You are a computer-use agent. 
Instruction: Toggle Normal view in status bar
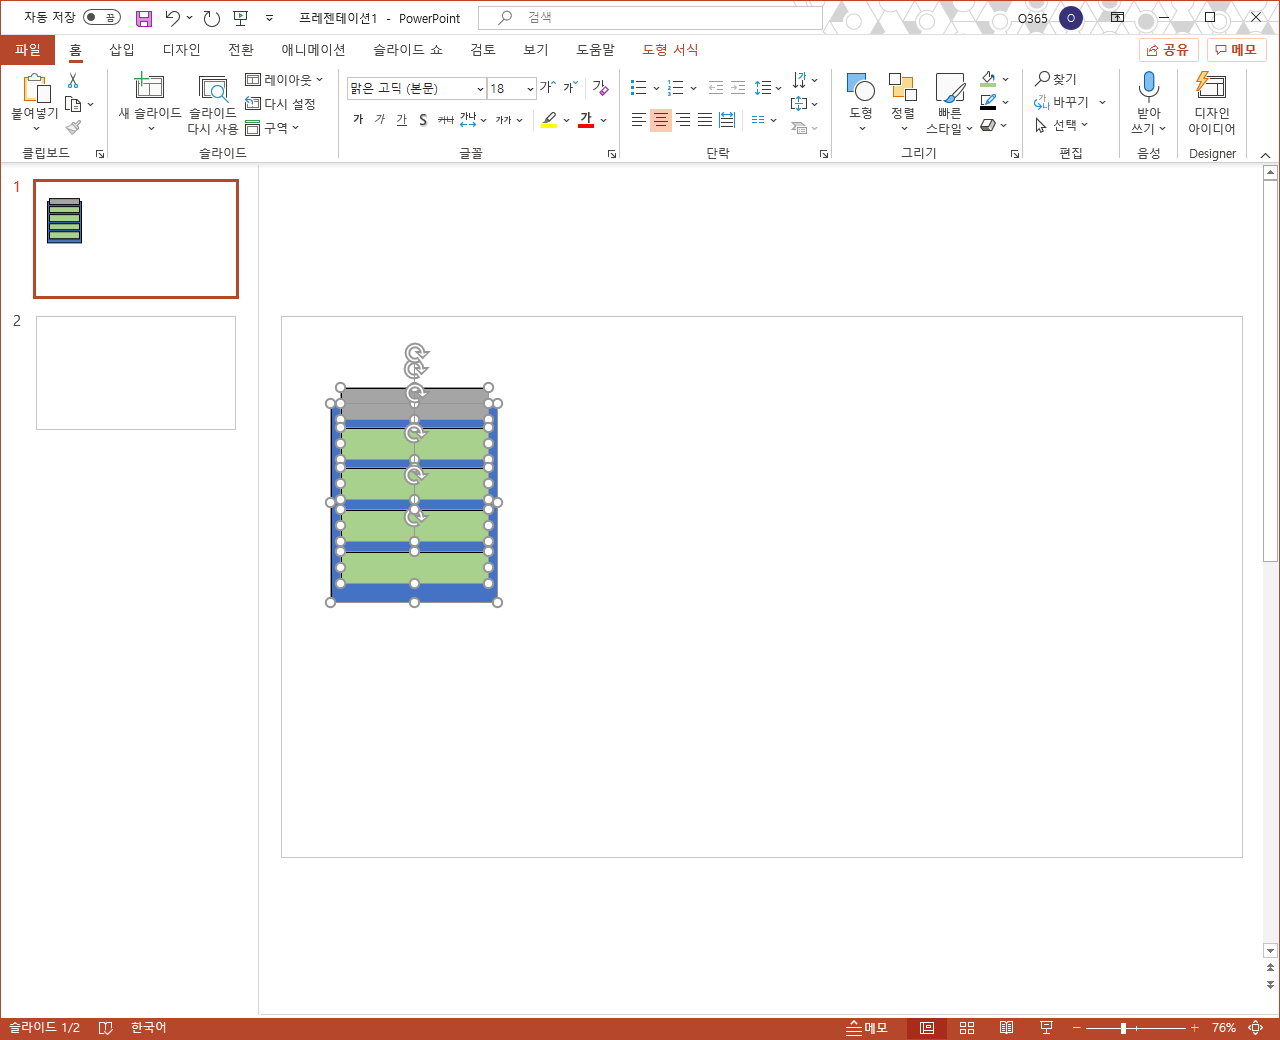coord(927,1028)
